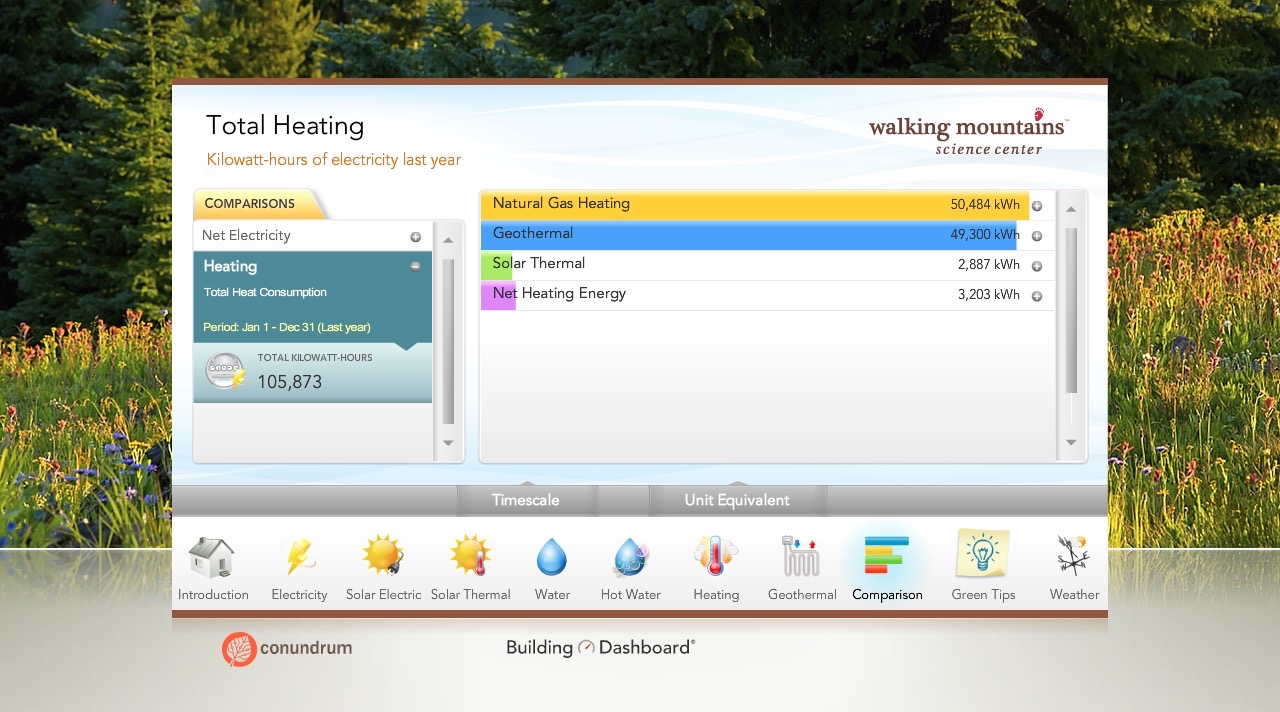Select the Net Electricity list row
Image resolution: width=1280 pixels, height=712 pixels.
pos(313,236)
